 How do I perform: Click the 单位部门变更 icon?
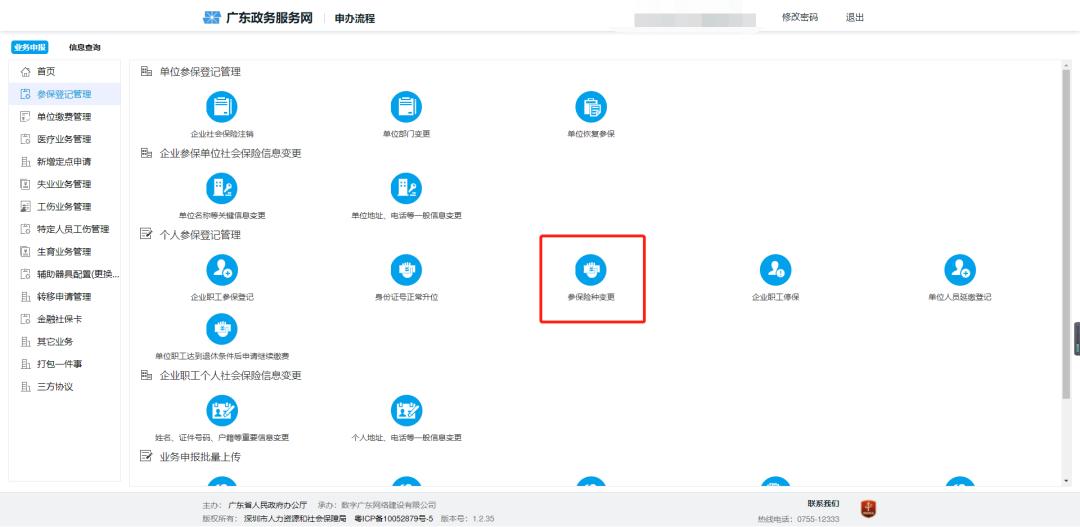(x=405, y=107)
